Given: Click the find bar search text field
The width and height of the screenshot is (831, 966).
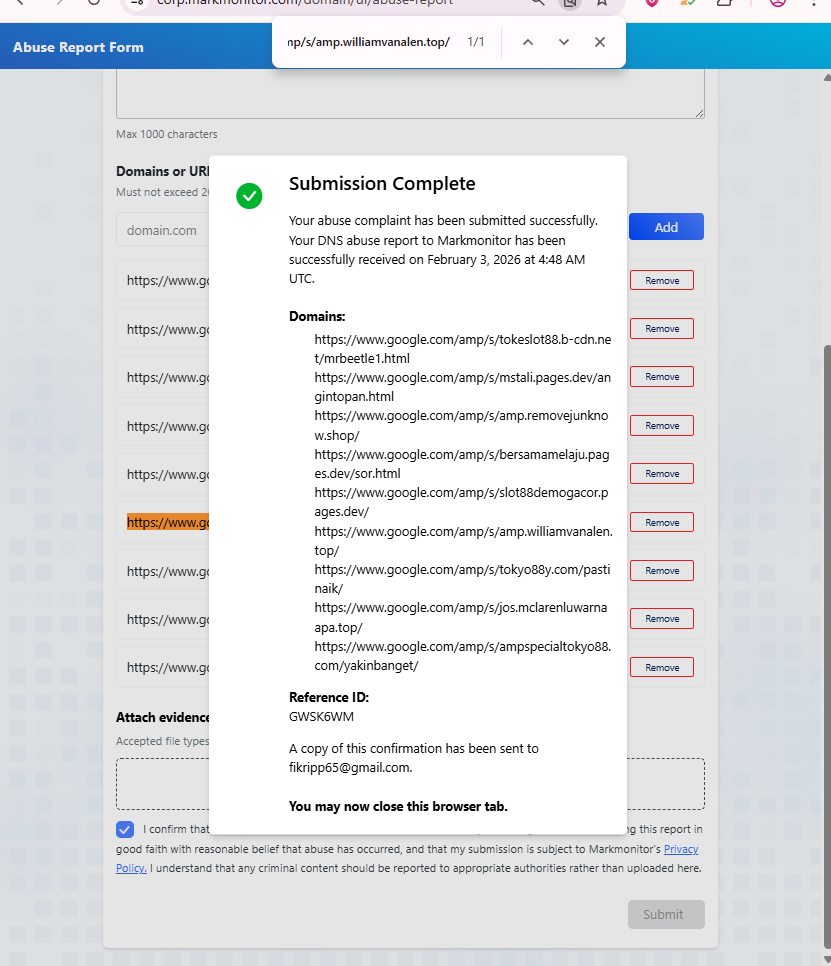Looking at the screenshot, I should [x=368, y=42].
